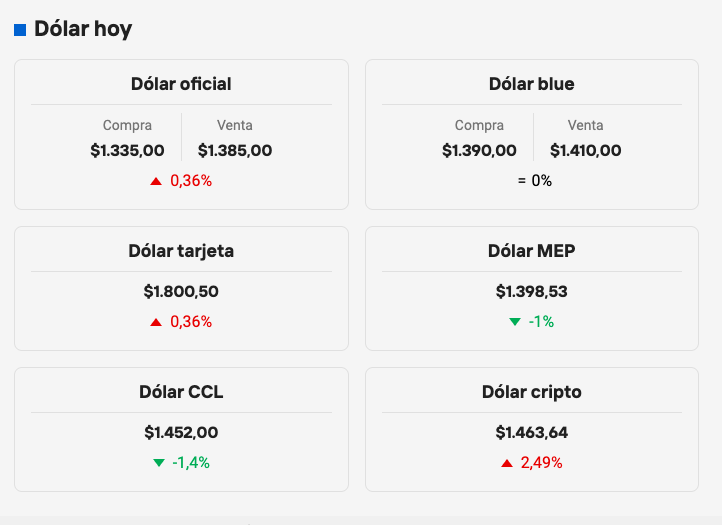Click the Dólar cripto price $1.463,64
The width and height of the screenshot is (722, 525).
tap(532, 433)
